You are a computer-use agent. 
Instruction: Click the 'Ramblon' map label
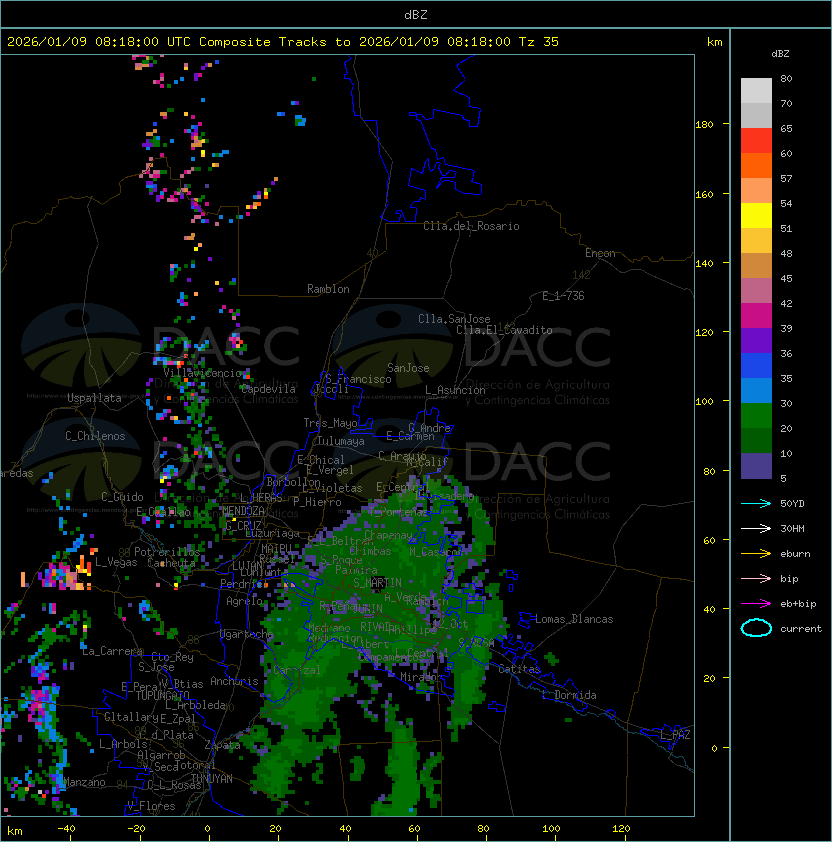(328, 289)
